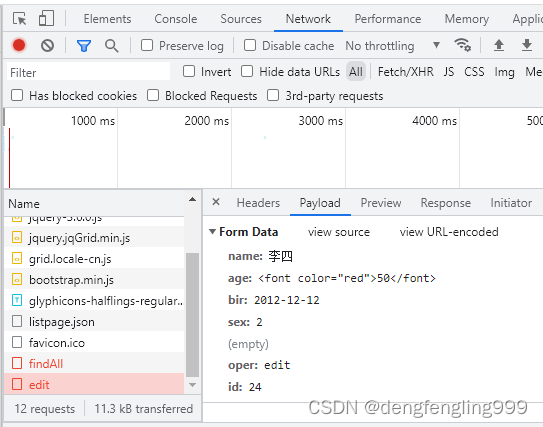Collapse the Form Data section
This screenshot has width=543, height=427.
tap(212, 232)
